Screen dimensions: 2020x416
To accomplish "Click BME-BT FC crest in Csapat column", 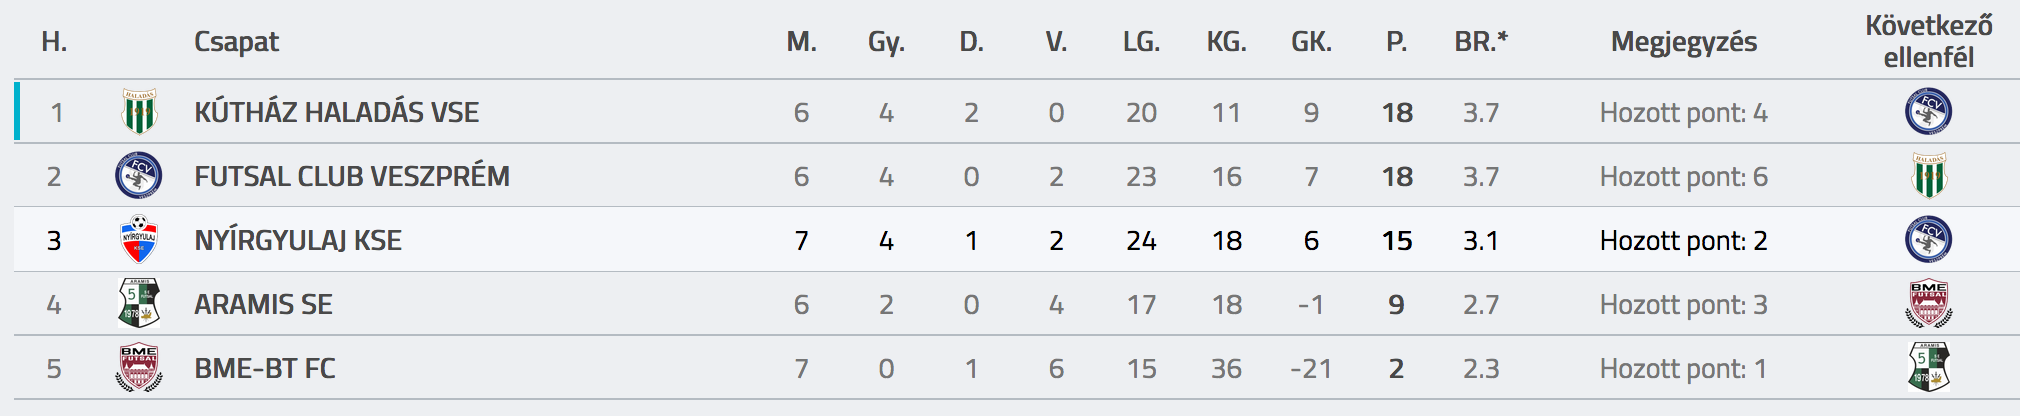I will click(x=139, y=368).
